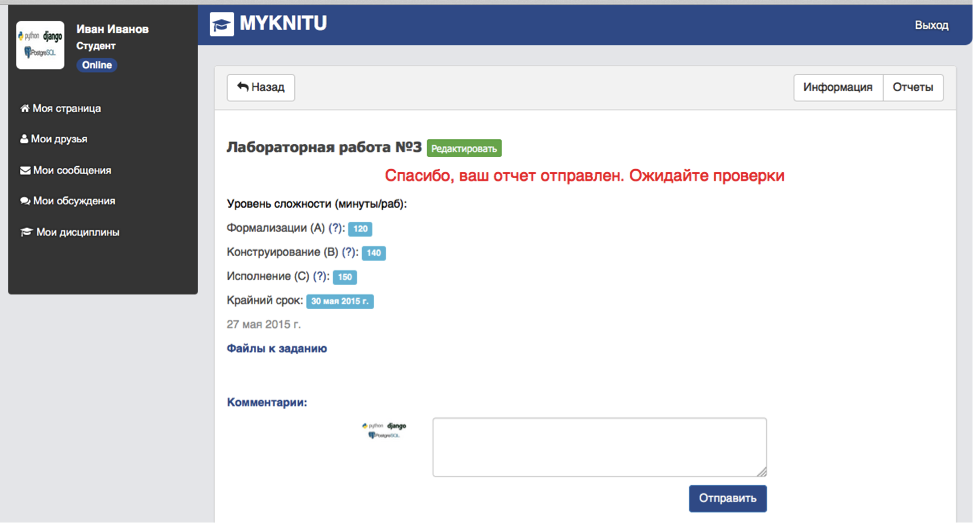Screen dimensions: 973x523
Task: Submit the comment with Отправить
Action: [728, 498]
